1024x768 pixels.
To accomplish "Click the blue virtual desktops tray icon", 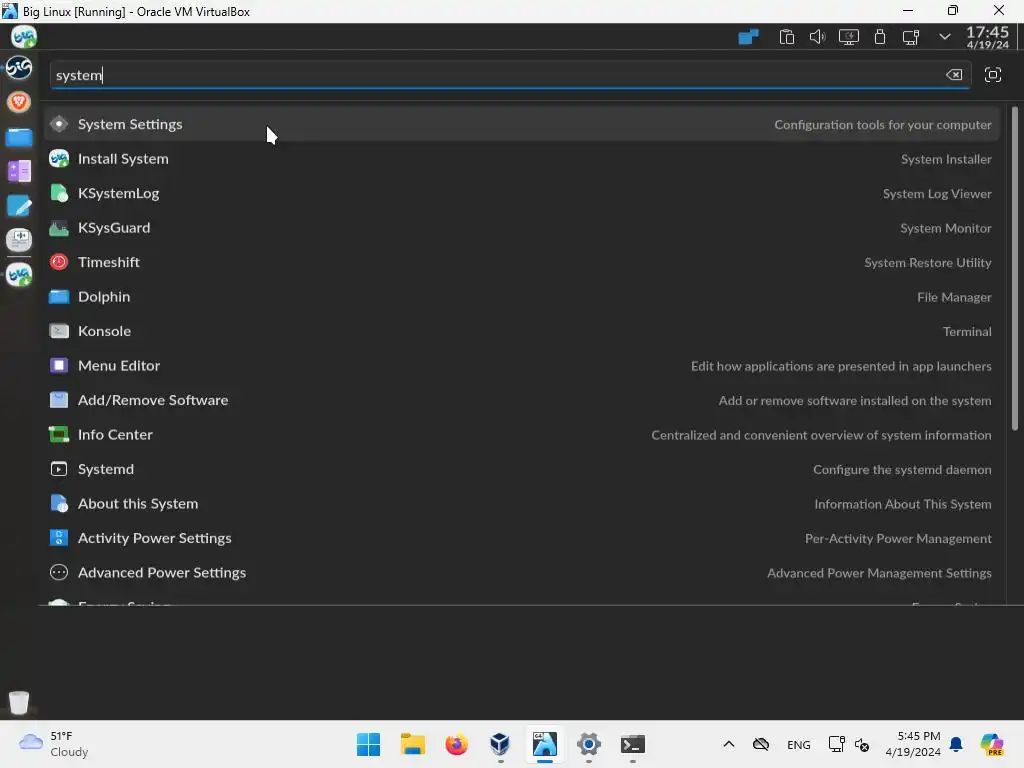I will tap(748, 37).
